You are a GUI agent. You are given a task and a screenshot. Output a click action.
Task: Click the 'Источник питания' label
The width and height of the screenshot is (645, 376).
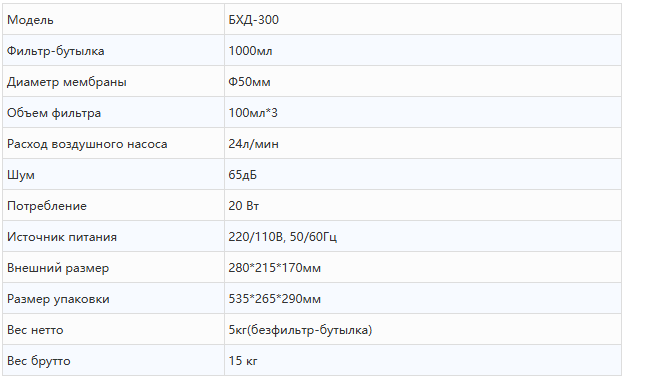tap(62, 237)
